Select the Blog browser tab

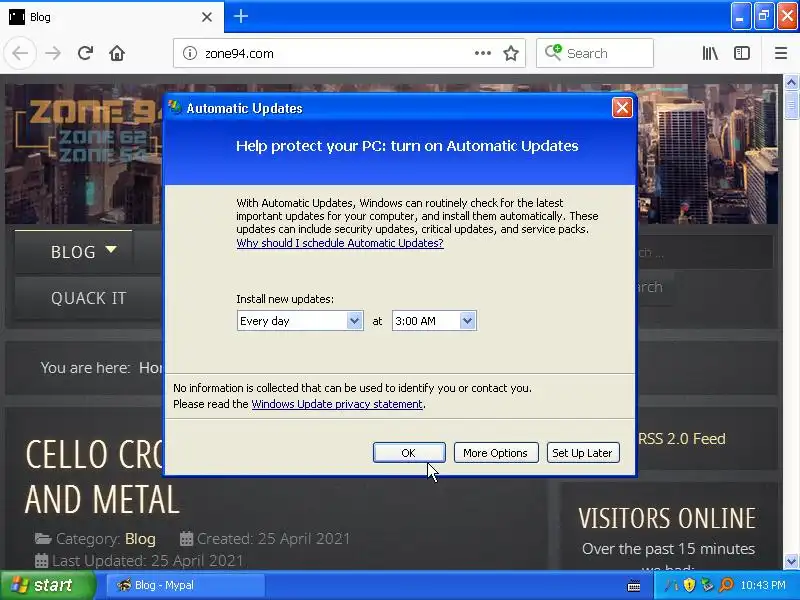(112, 17)
